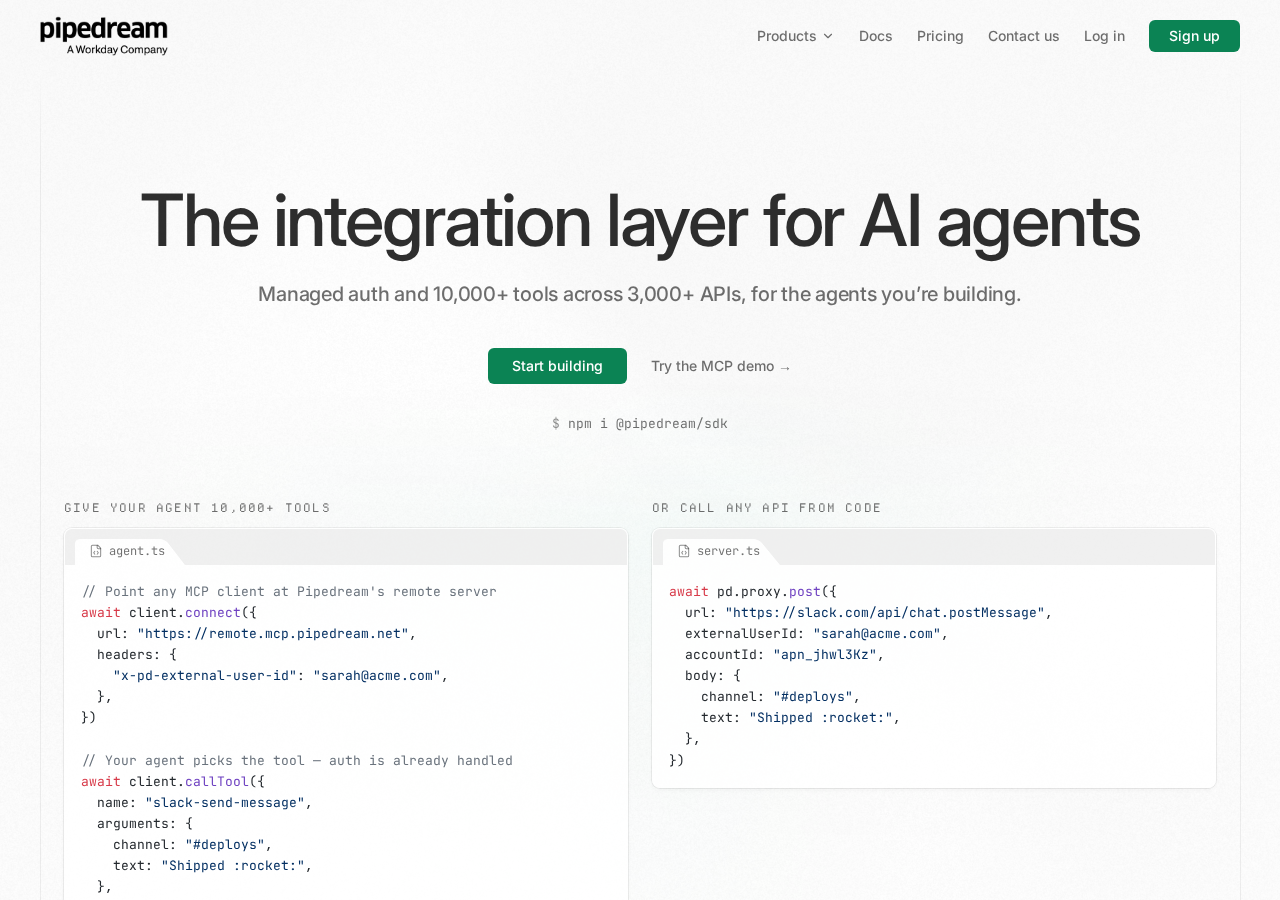This screenshot has height=900, width=1280.
Task: Go to the Pricing page
Action: [x=940, y=36]
